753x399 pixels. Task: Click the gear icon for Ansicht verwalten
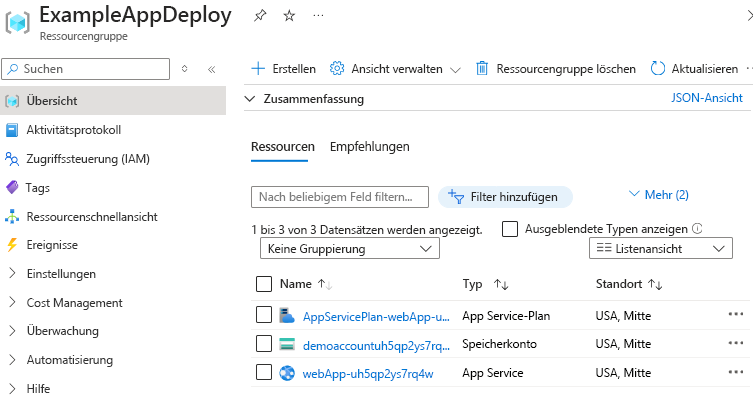tap(337, 69)
